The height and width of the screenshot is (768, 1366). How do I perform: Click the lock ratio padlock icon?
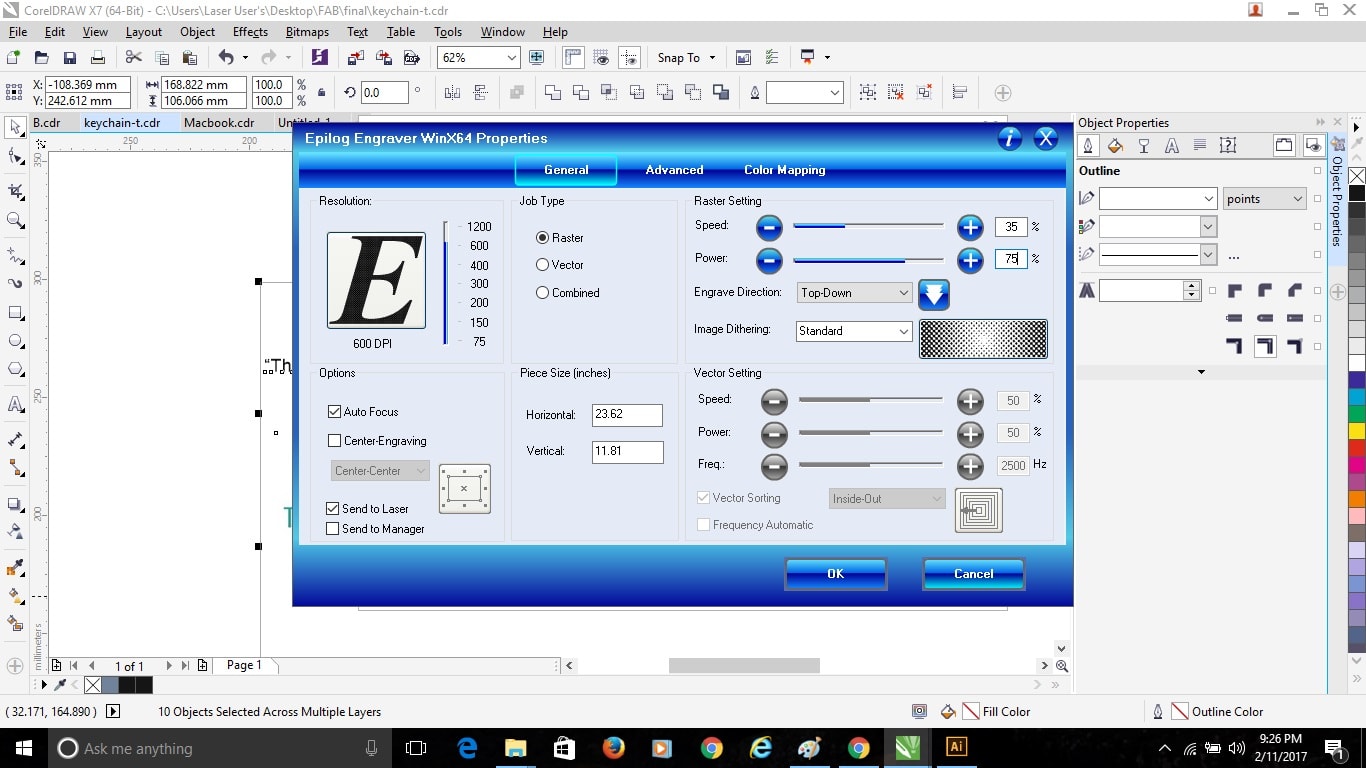click(321, 93)
